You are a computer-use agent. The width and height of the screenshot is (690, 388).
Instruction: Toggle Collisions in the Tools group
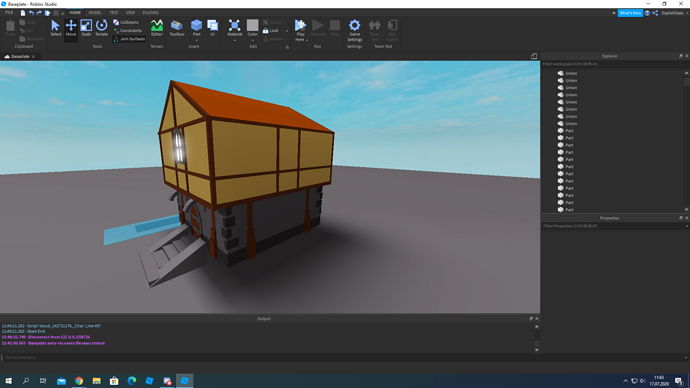coord(126,22)
